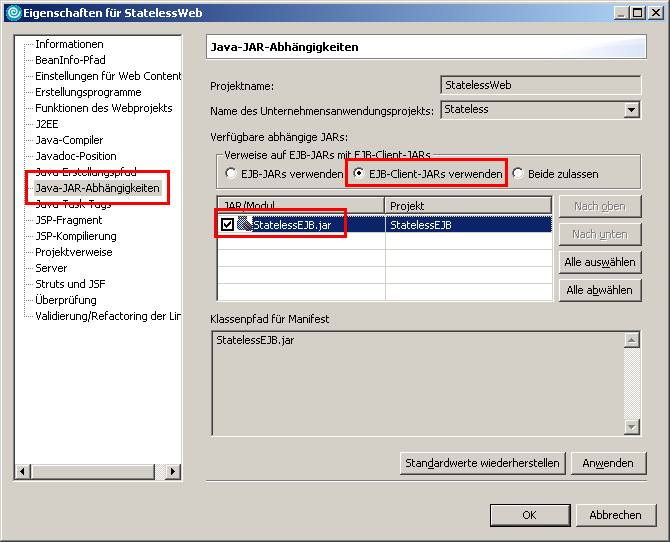This screenshot has height=542, width=670.
Task: Select Informationen in the properties tree
Action: click(x=69, y=44)
